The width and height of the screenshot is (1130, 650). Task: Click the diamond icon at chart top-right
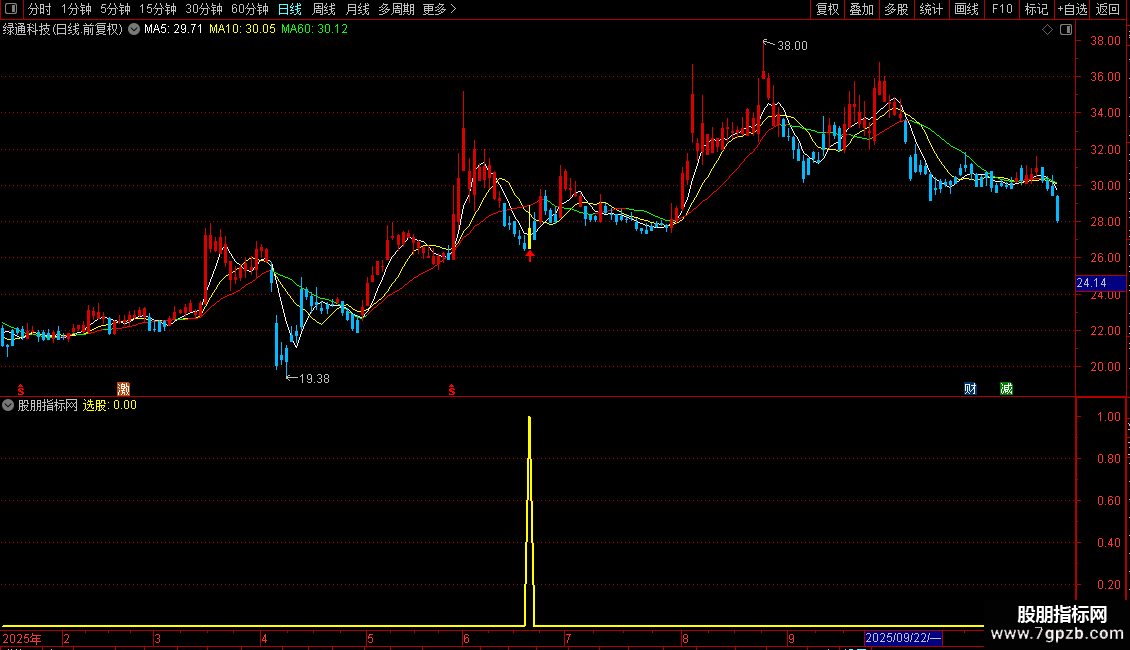[1047, 30]
